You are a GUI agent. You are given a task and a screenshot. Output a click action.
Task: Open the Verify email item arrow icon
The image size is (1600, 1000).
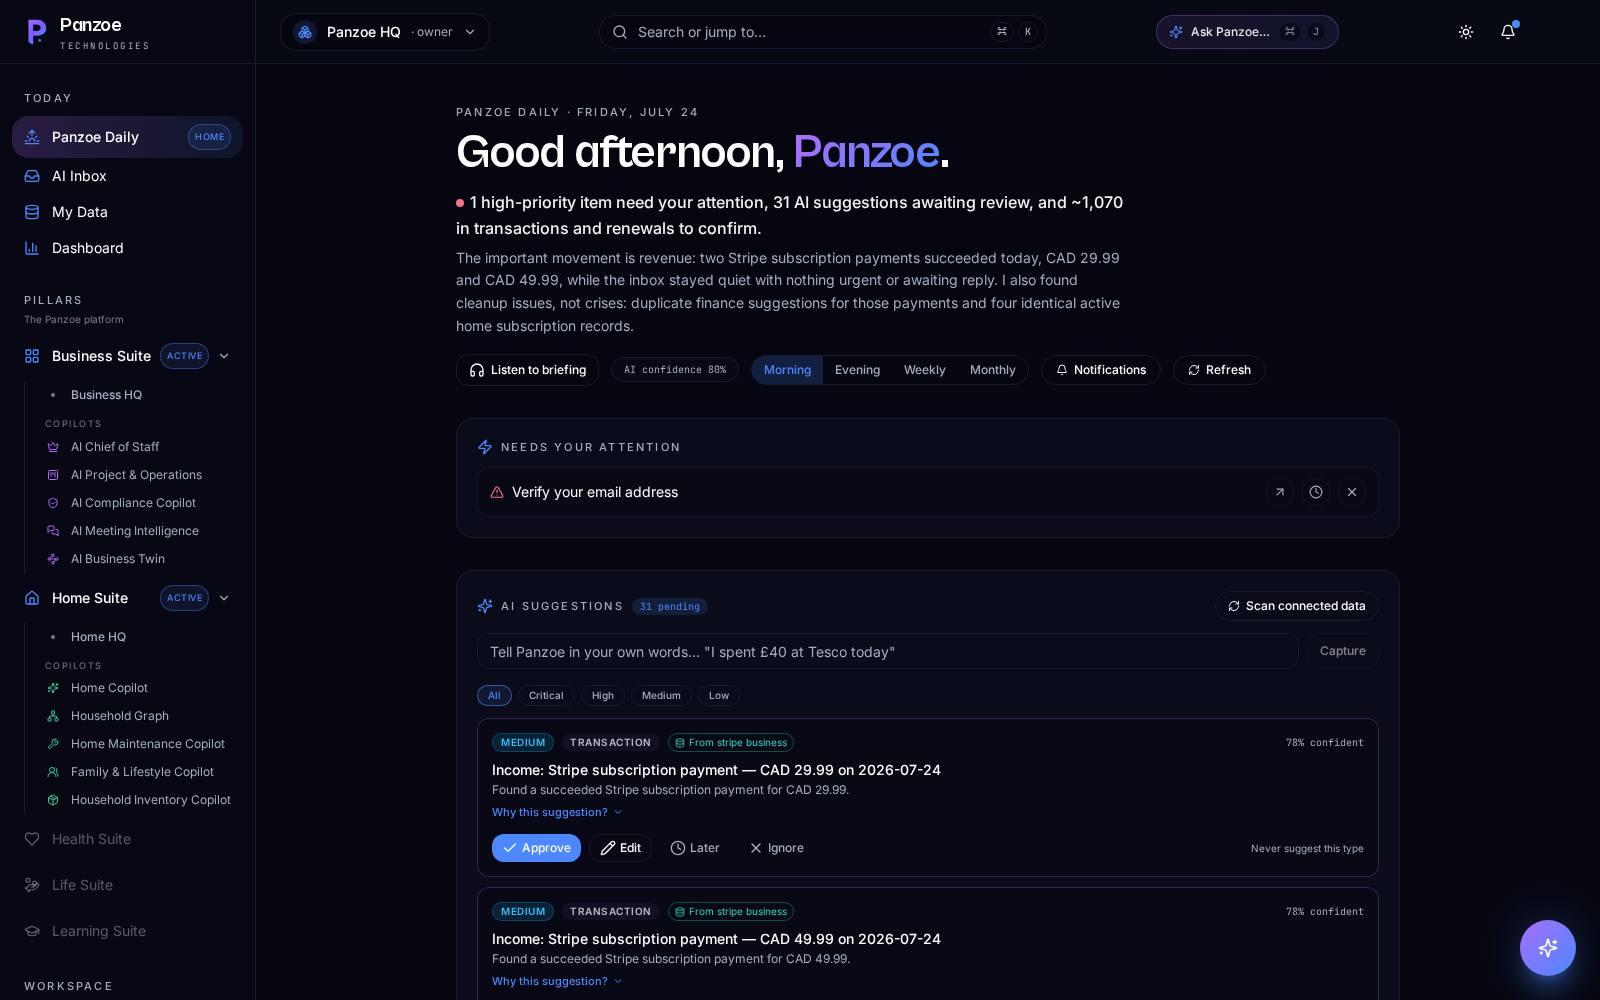click(1280, 492)
